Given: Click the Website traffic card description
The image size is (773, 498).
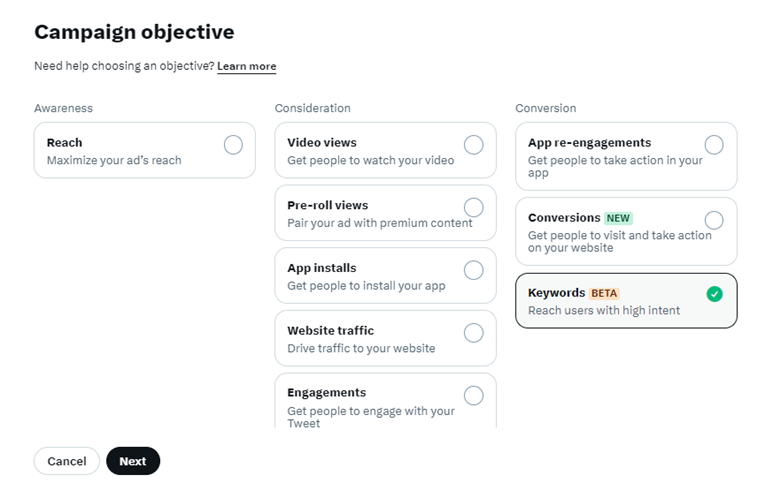Looking at the screenshot, I should click(361, 349).
